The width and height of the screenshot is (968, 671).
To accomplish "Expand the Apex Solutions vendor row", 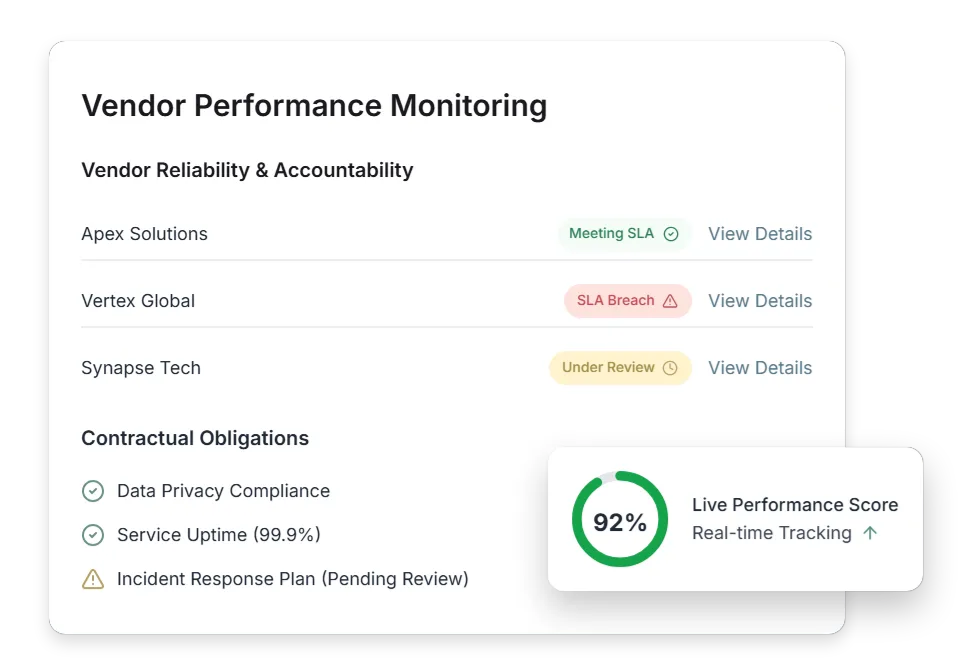I will [x=144, y=233].
